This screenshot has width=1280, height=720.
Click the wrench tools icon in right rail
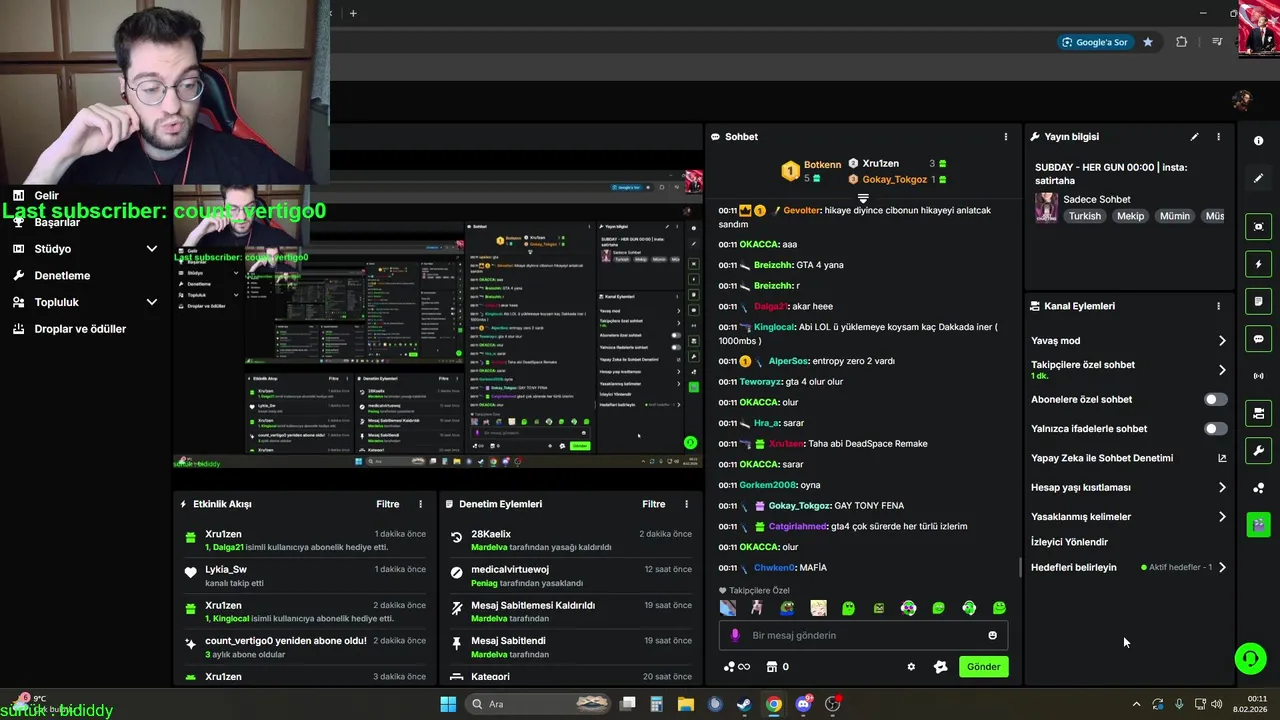coord(1258,450)
